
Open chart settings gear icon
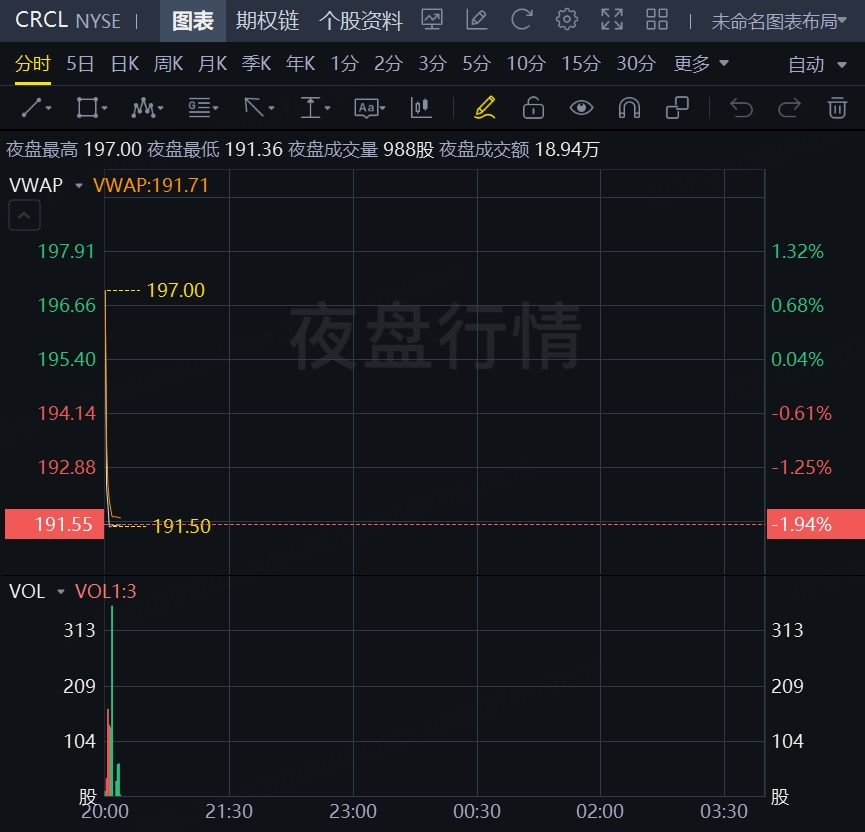[x=567, y=20]
